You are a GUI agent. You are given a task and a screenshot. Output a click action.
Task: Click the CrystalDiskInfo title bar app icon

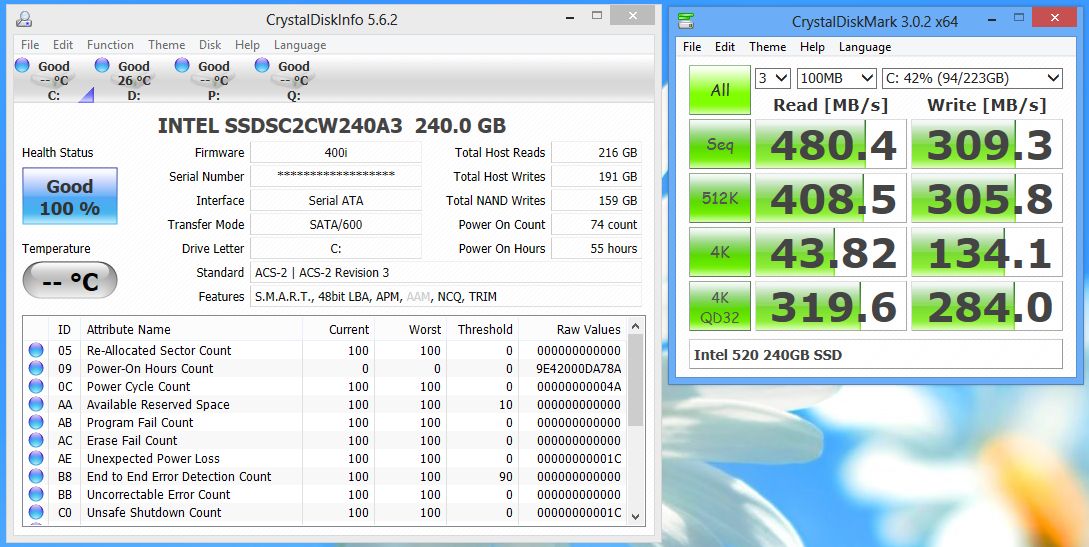(24, 19)
